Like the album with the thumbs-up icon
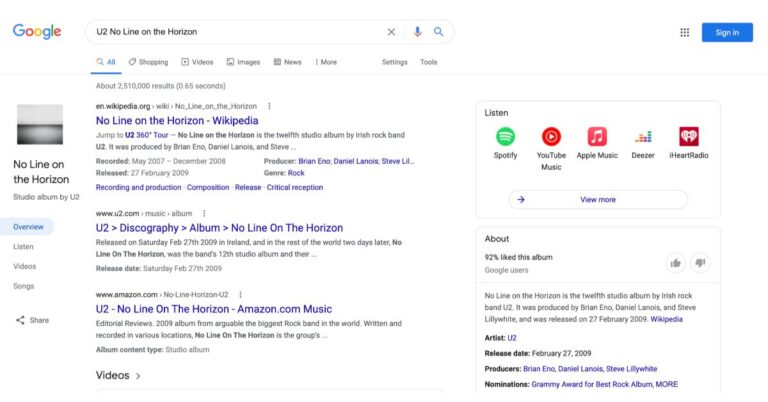This screenshot has width=768, height=402. tap(675, 263)
